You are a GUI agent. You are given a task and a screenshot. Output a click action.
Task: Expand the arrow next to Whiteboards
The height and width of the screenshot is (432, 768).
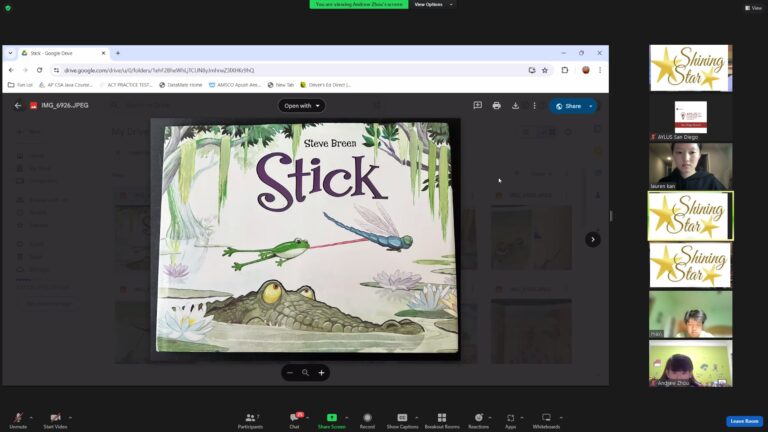(x=561, y=418)
